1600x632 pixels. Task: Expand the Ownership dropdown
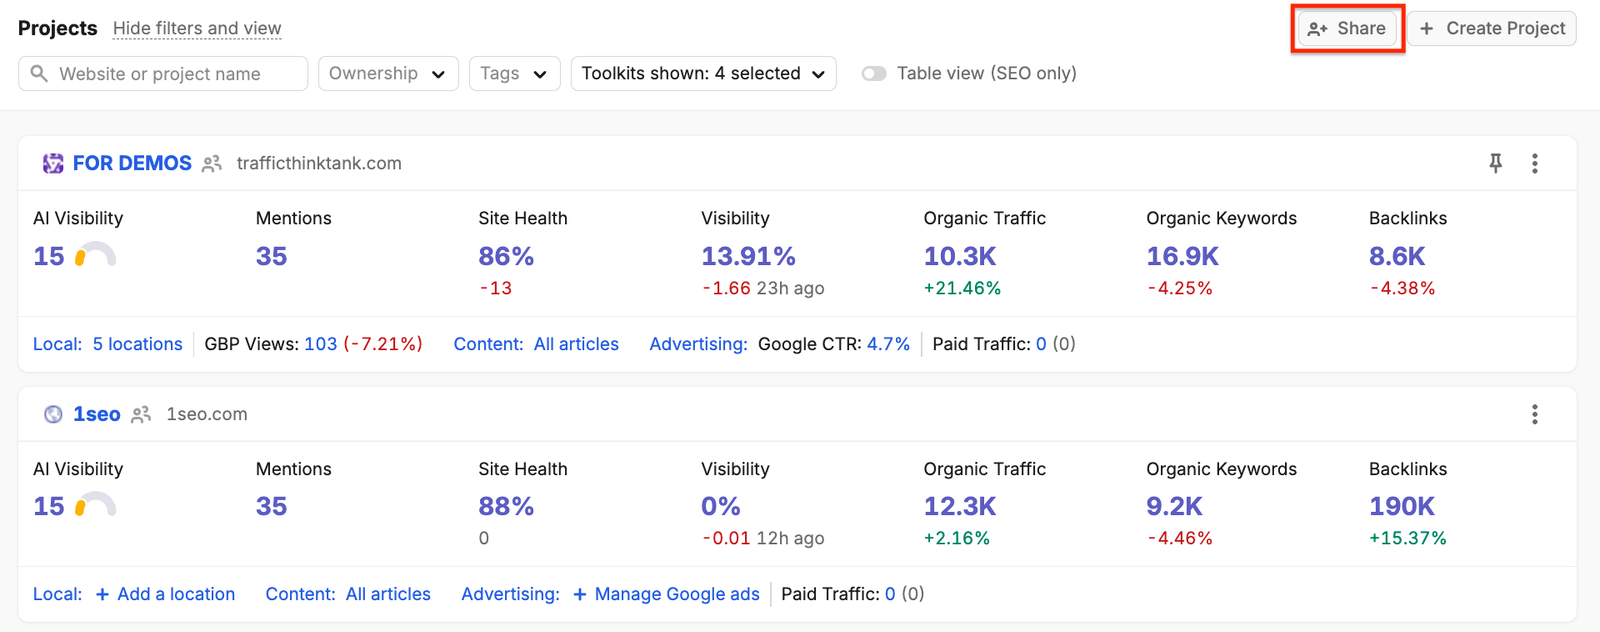[388, 73]
